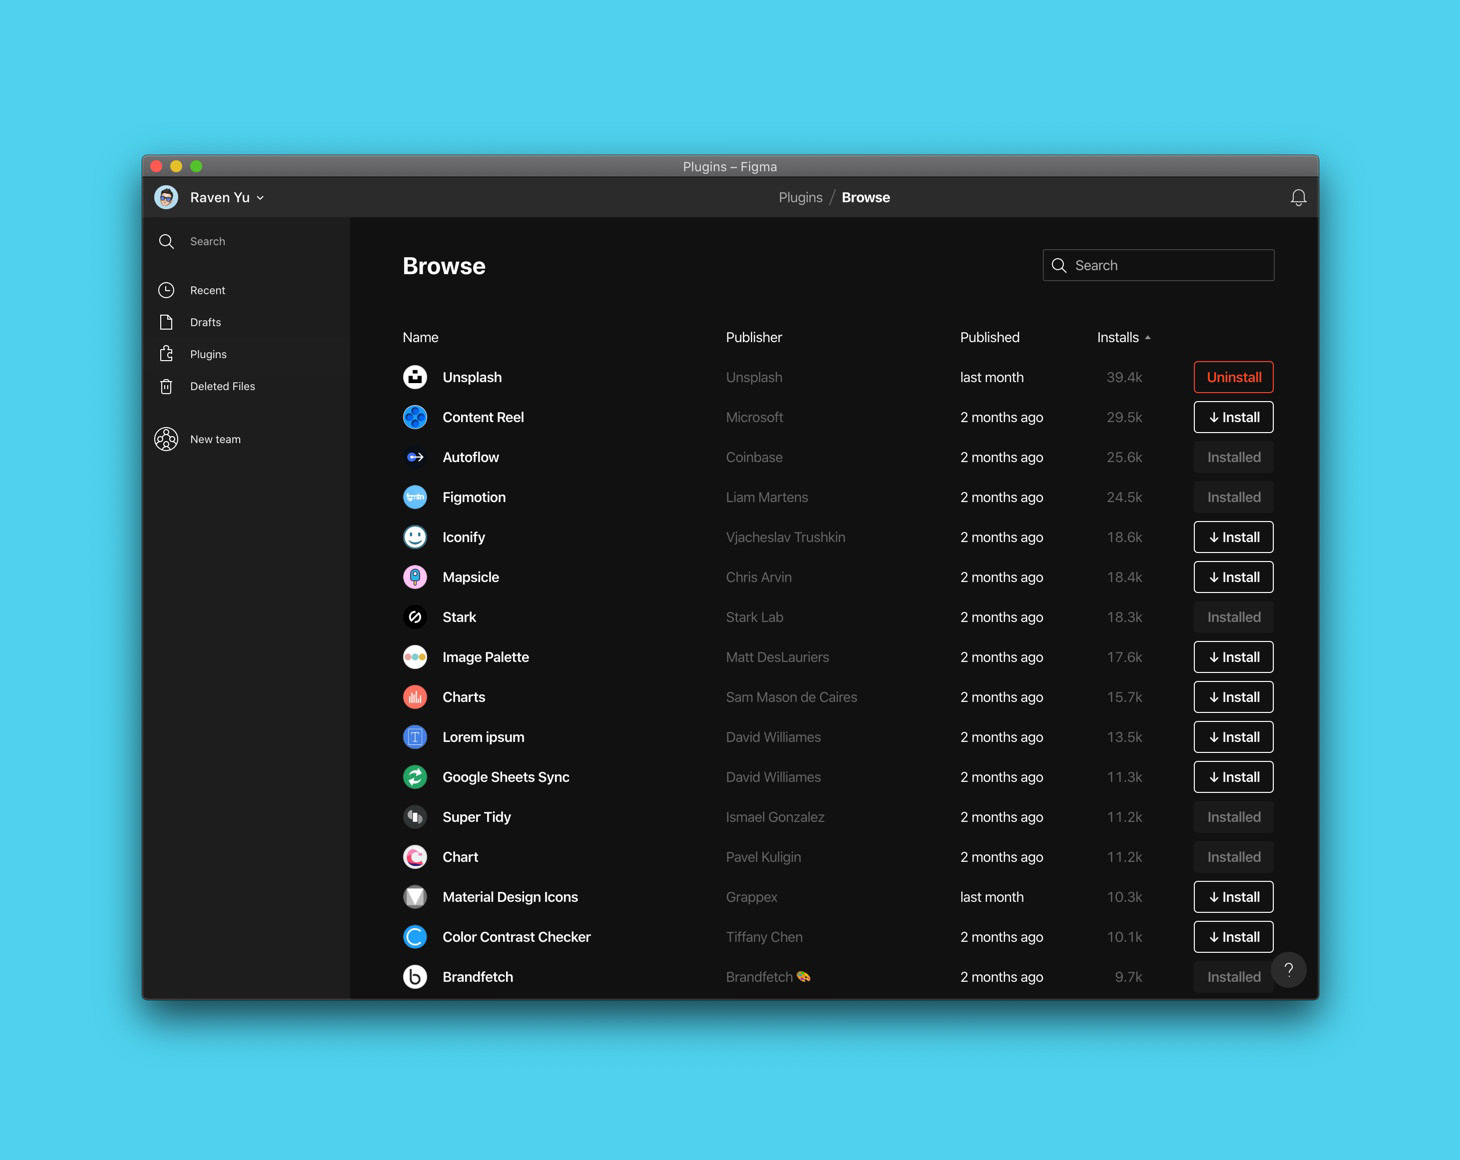Click the Autoflow plugin icon
The height and width of the screenshot is (1160, 1460).
415,457
